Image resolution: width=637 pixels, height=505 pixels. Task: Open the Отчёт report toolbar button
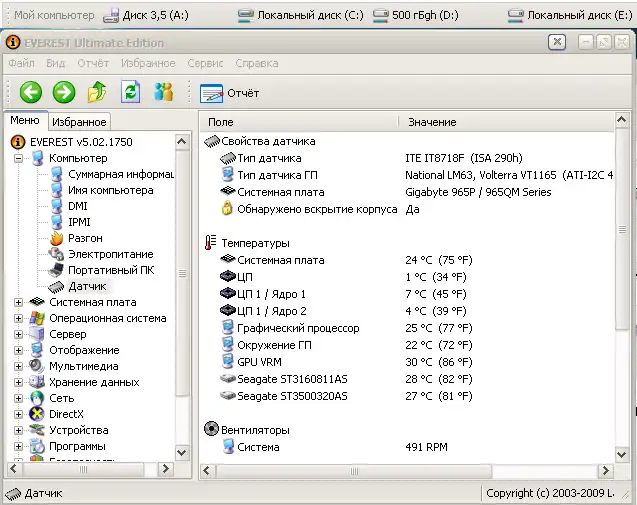tap(230, 93)
